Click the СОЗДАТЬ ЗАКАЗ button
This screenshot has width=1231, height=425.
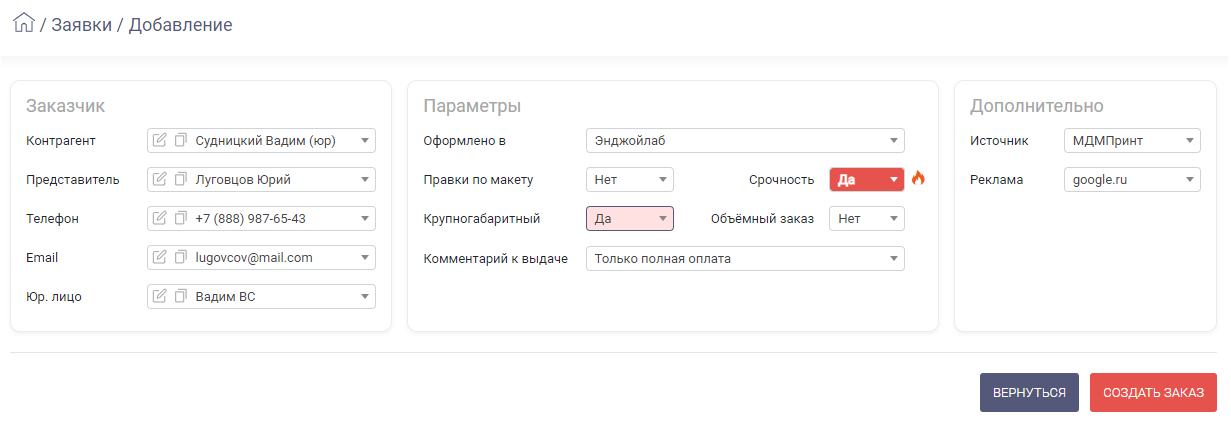click(x=1153, y=393)
